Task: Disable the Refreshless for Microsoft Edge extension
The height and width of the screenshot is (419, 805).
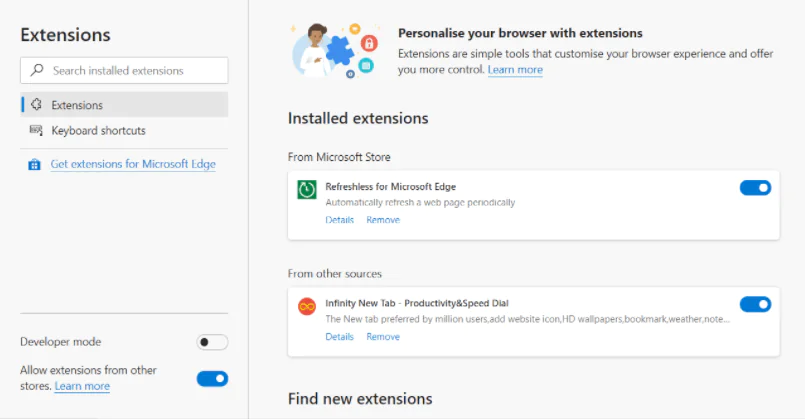Action: [755, 187]
